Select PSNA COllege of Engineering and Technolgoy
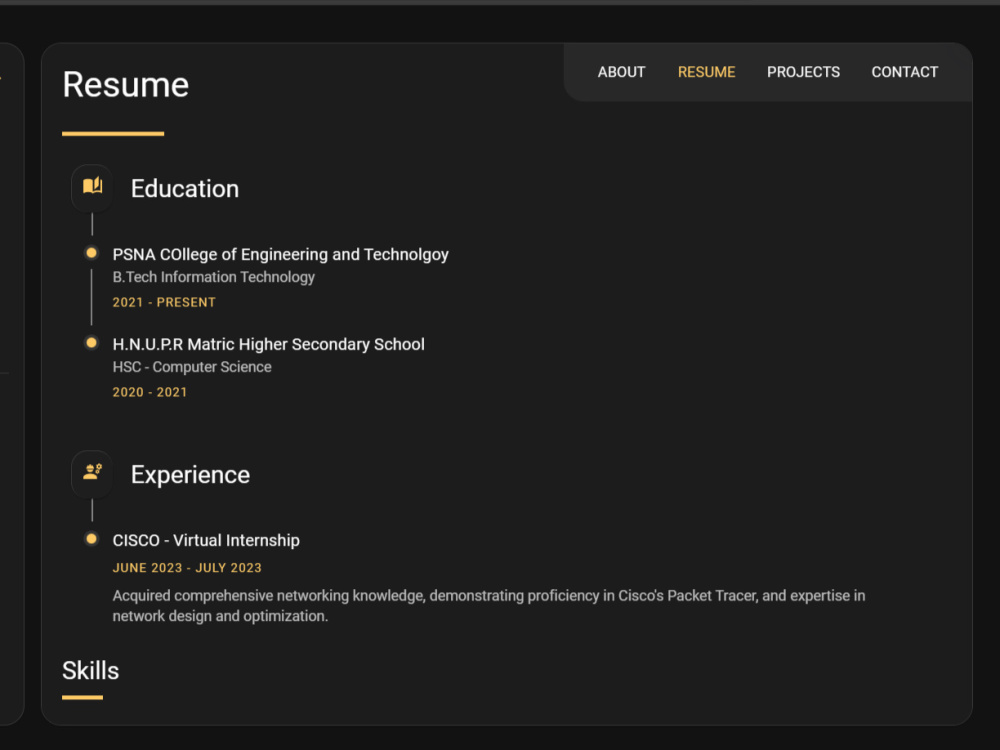 [x=281, y=254]
